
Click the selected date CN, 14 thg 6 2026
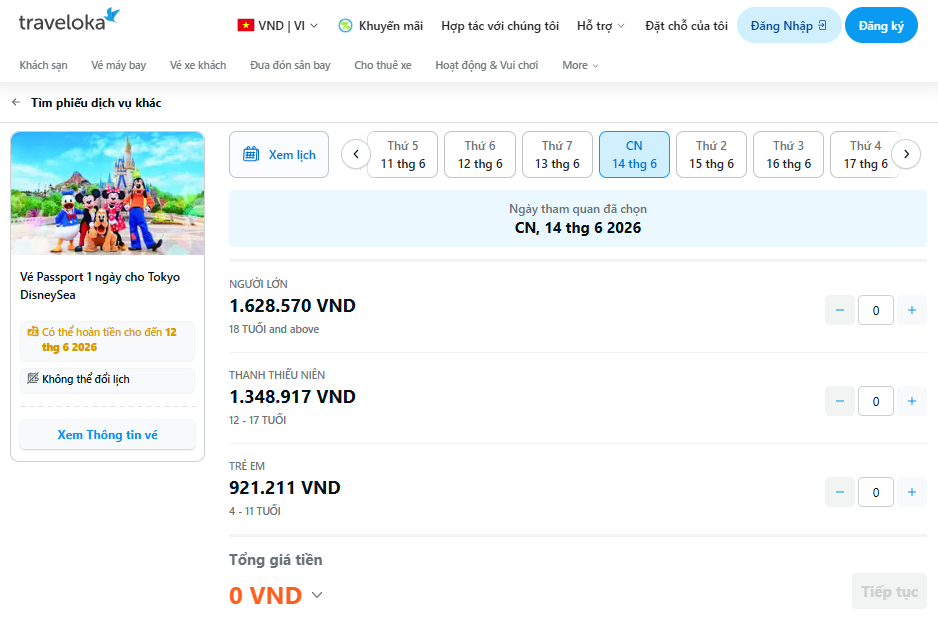click(578, 227)
